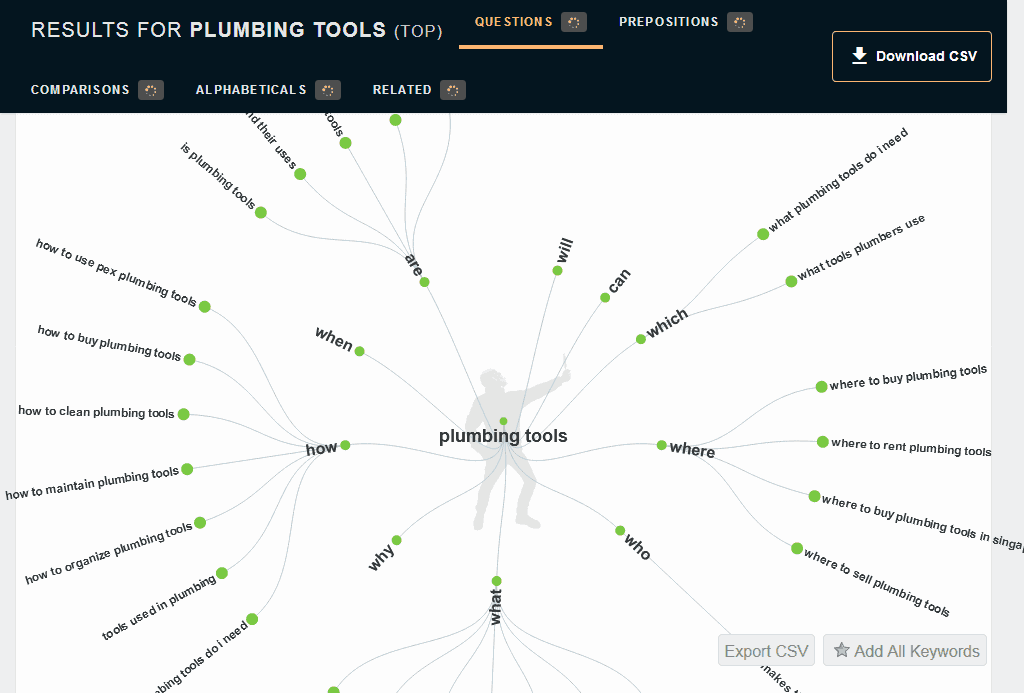
Task: Click the spinner badge next to Related
Action: 453,90
